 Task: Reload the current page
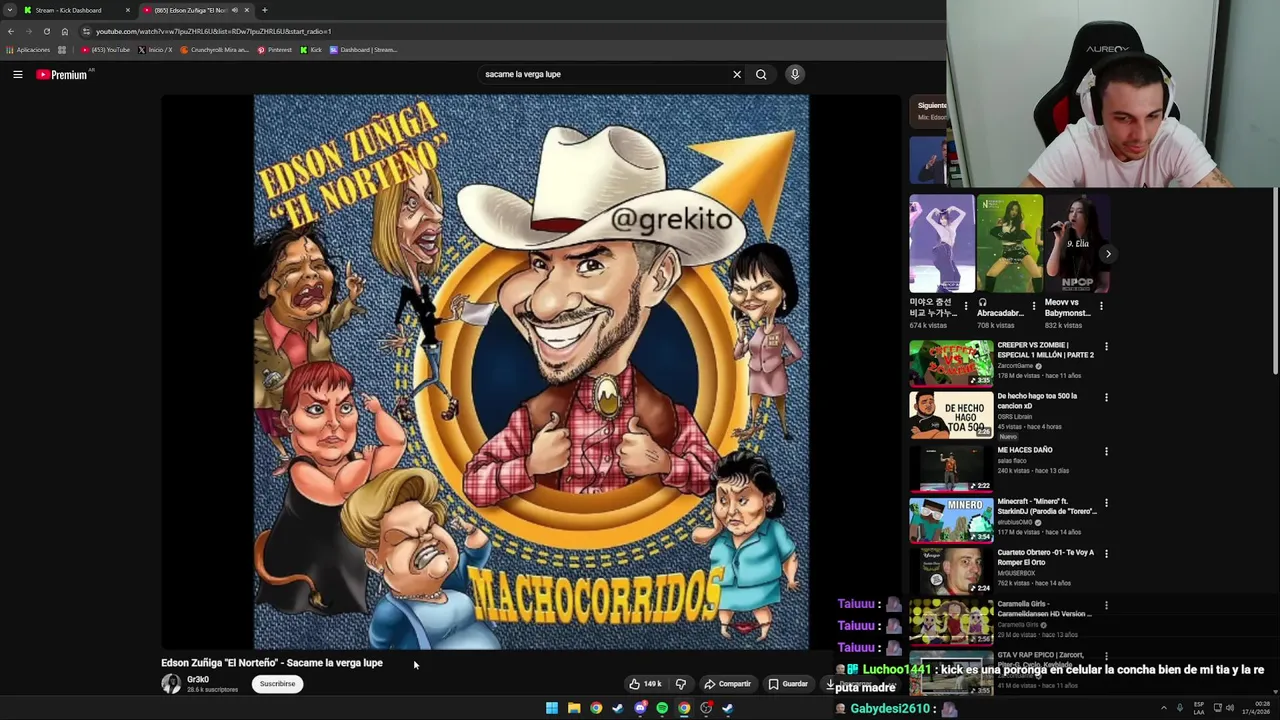pos(46,31)
